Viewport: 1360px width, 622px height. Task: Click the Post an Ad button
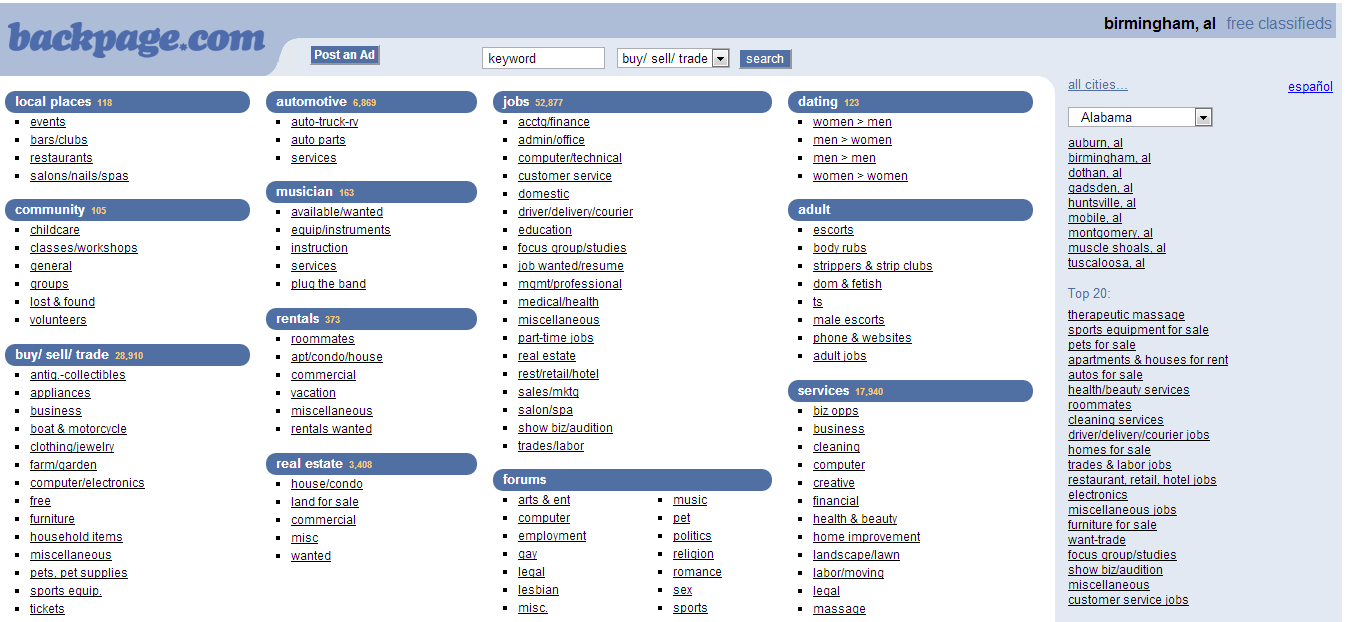tap(345, 55)
